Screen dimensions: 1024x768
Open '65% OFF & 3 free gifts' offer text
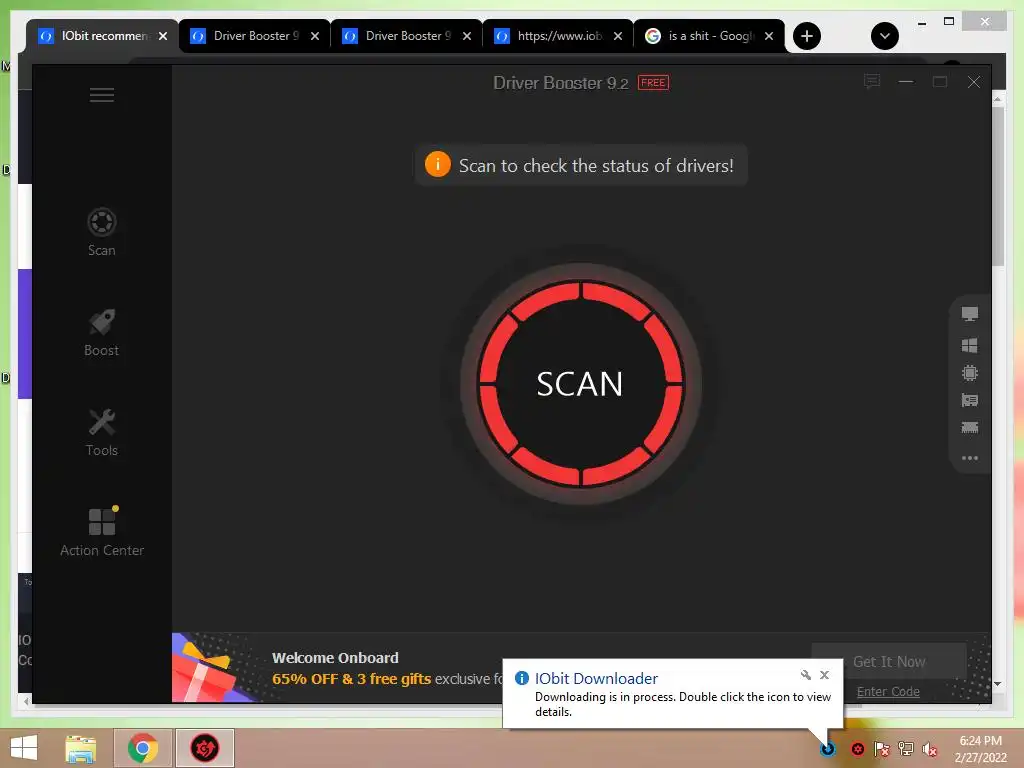[x=351, y=679]
